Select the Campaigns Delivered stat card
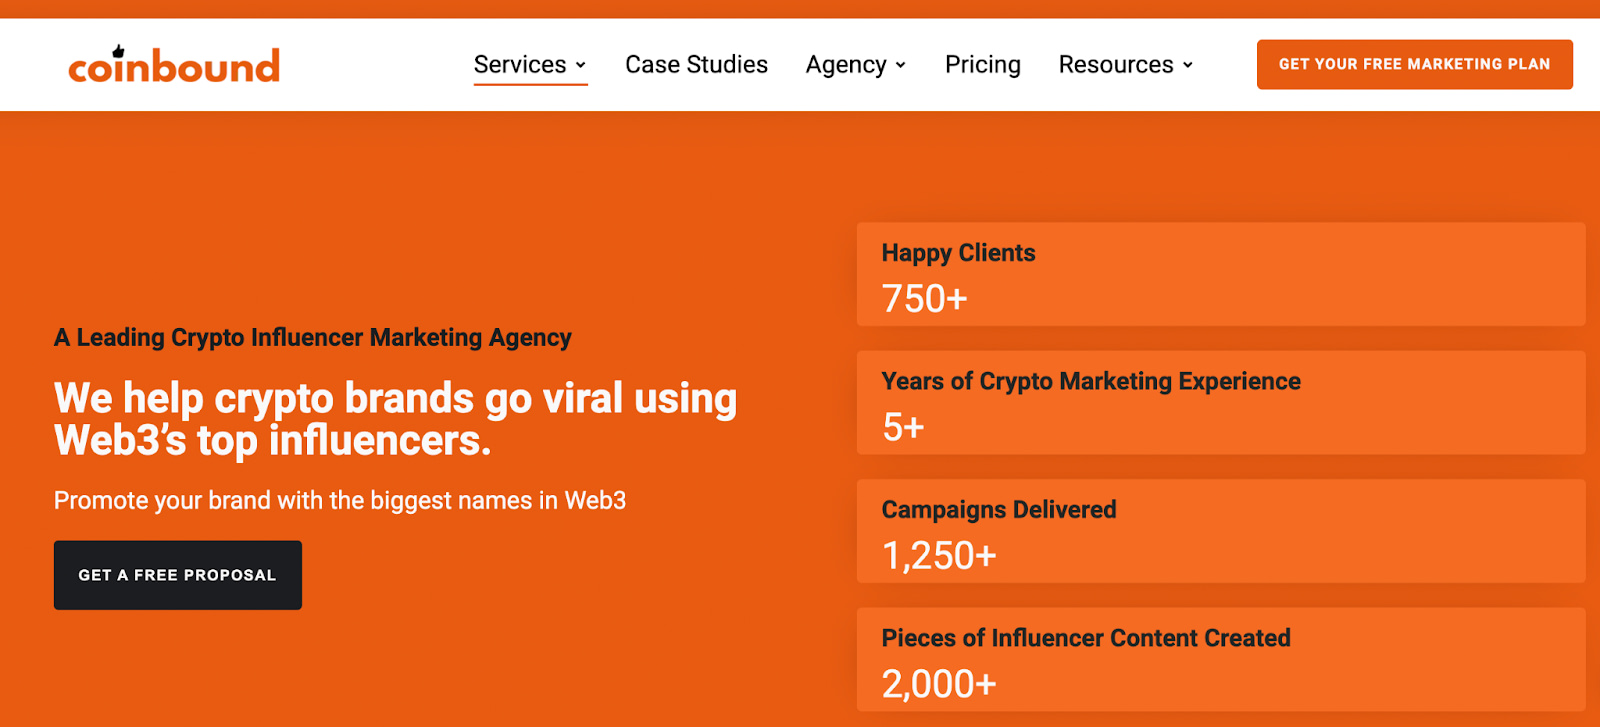This screenshot has width=1600, height=727. click(1221, 531)
